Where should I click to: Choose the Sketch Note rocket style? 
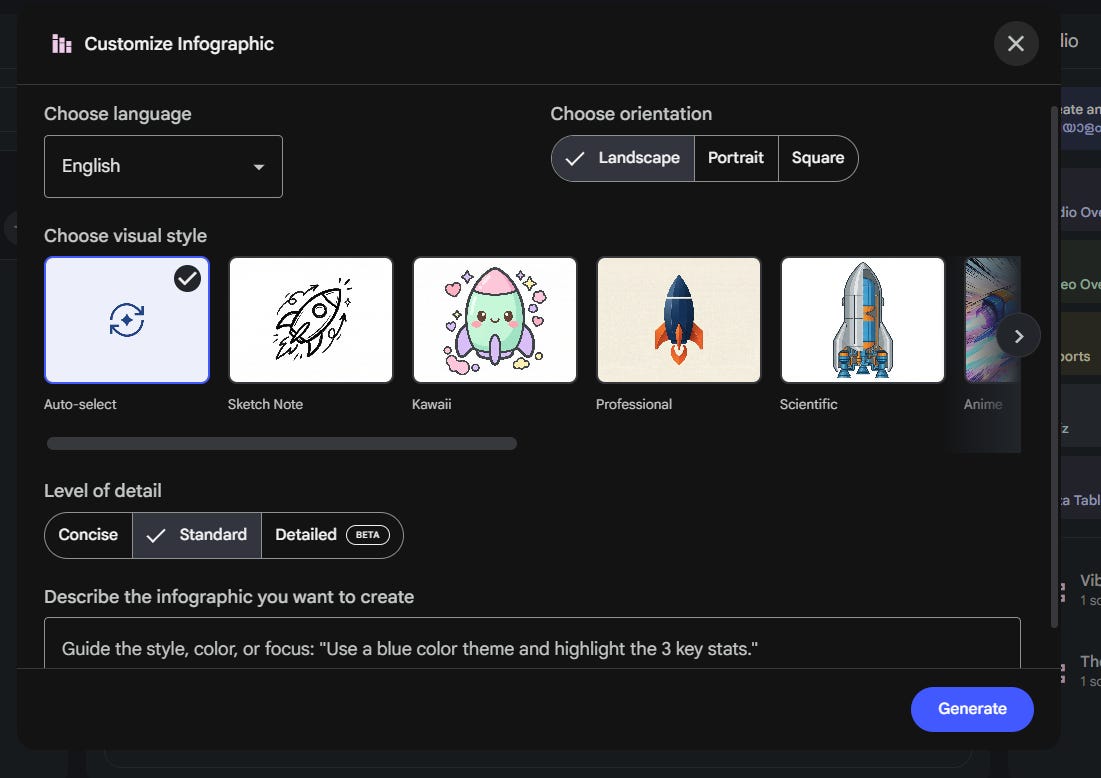[310, 320]
